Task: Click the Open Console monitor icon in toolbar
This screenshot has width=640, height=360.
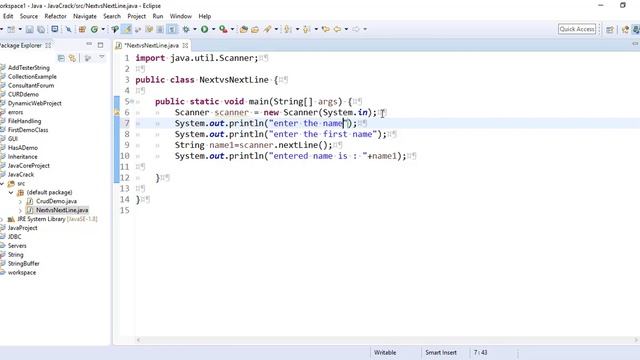Action: [x=54, y=29]
